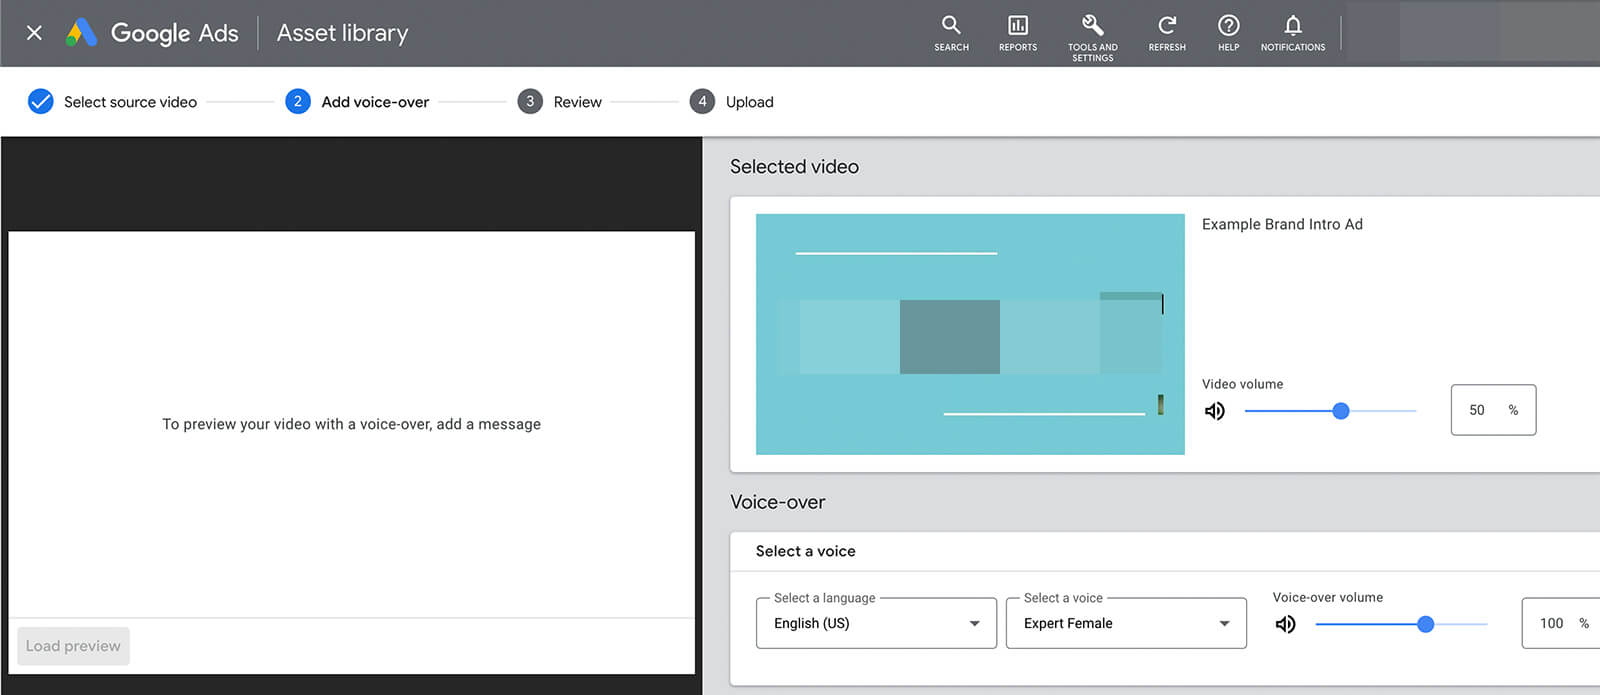Click the Refresh icon
The width and height of the screenshot is (1600, 695).
1167,25
